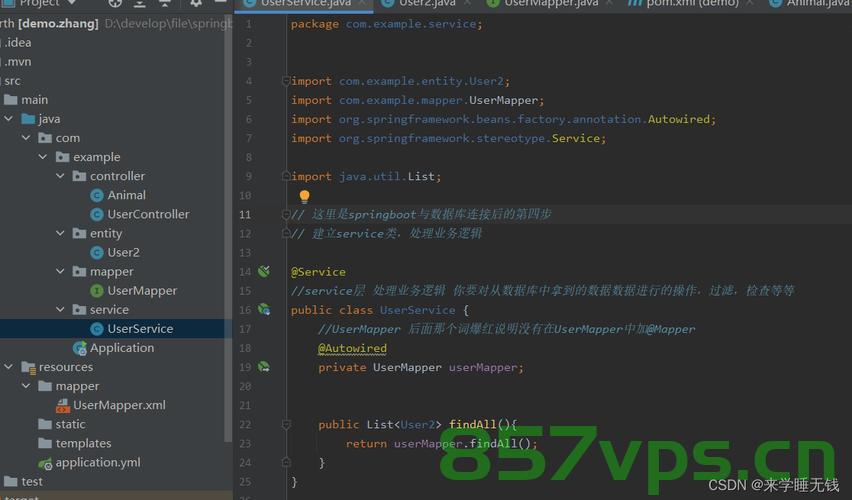This screenshot has height=500, width=852.
Task: Click Autowired import text on line 6
Action: [x=679, y=119]
